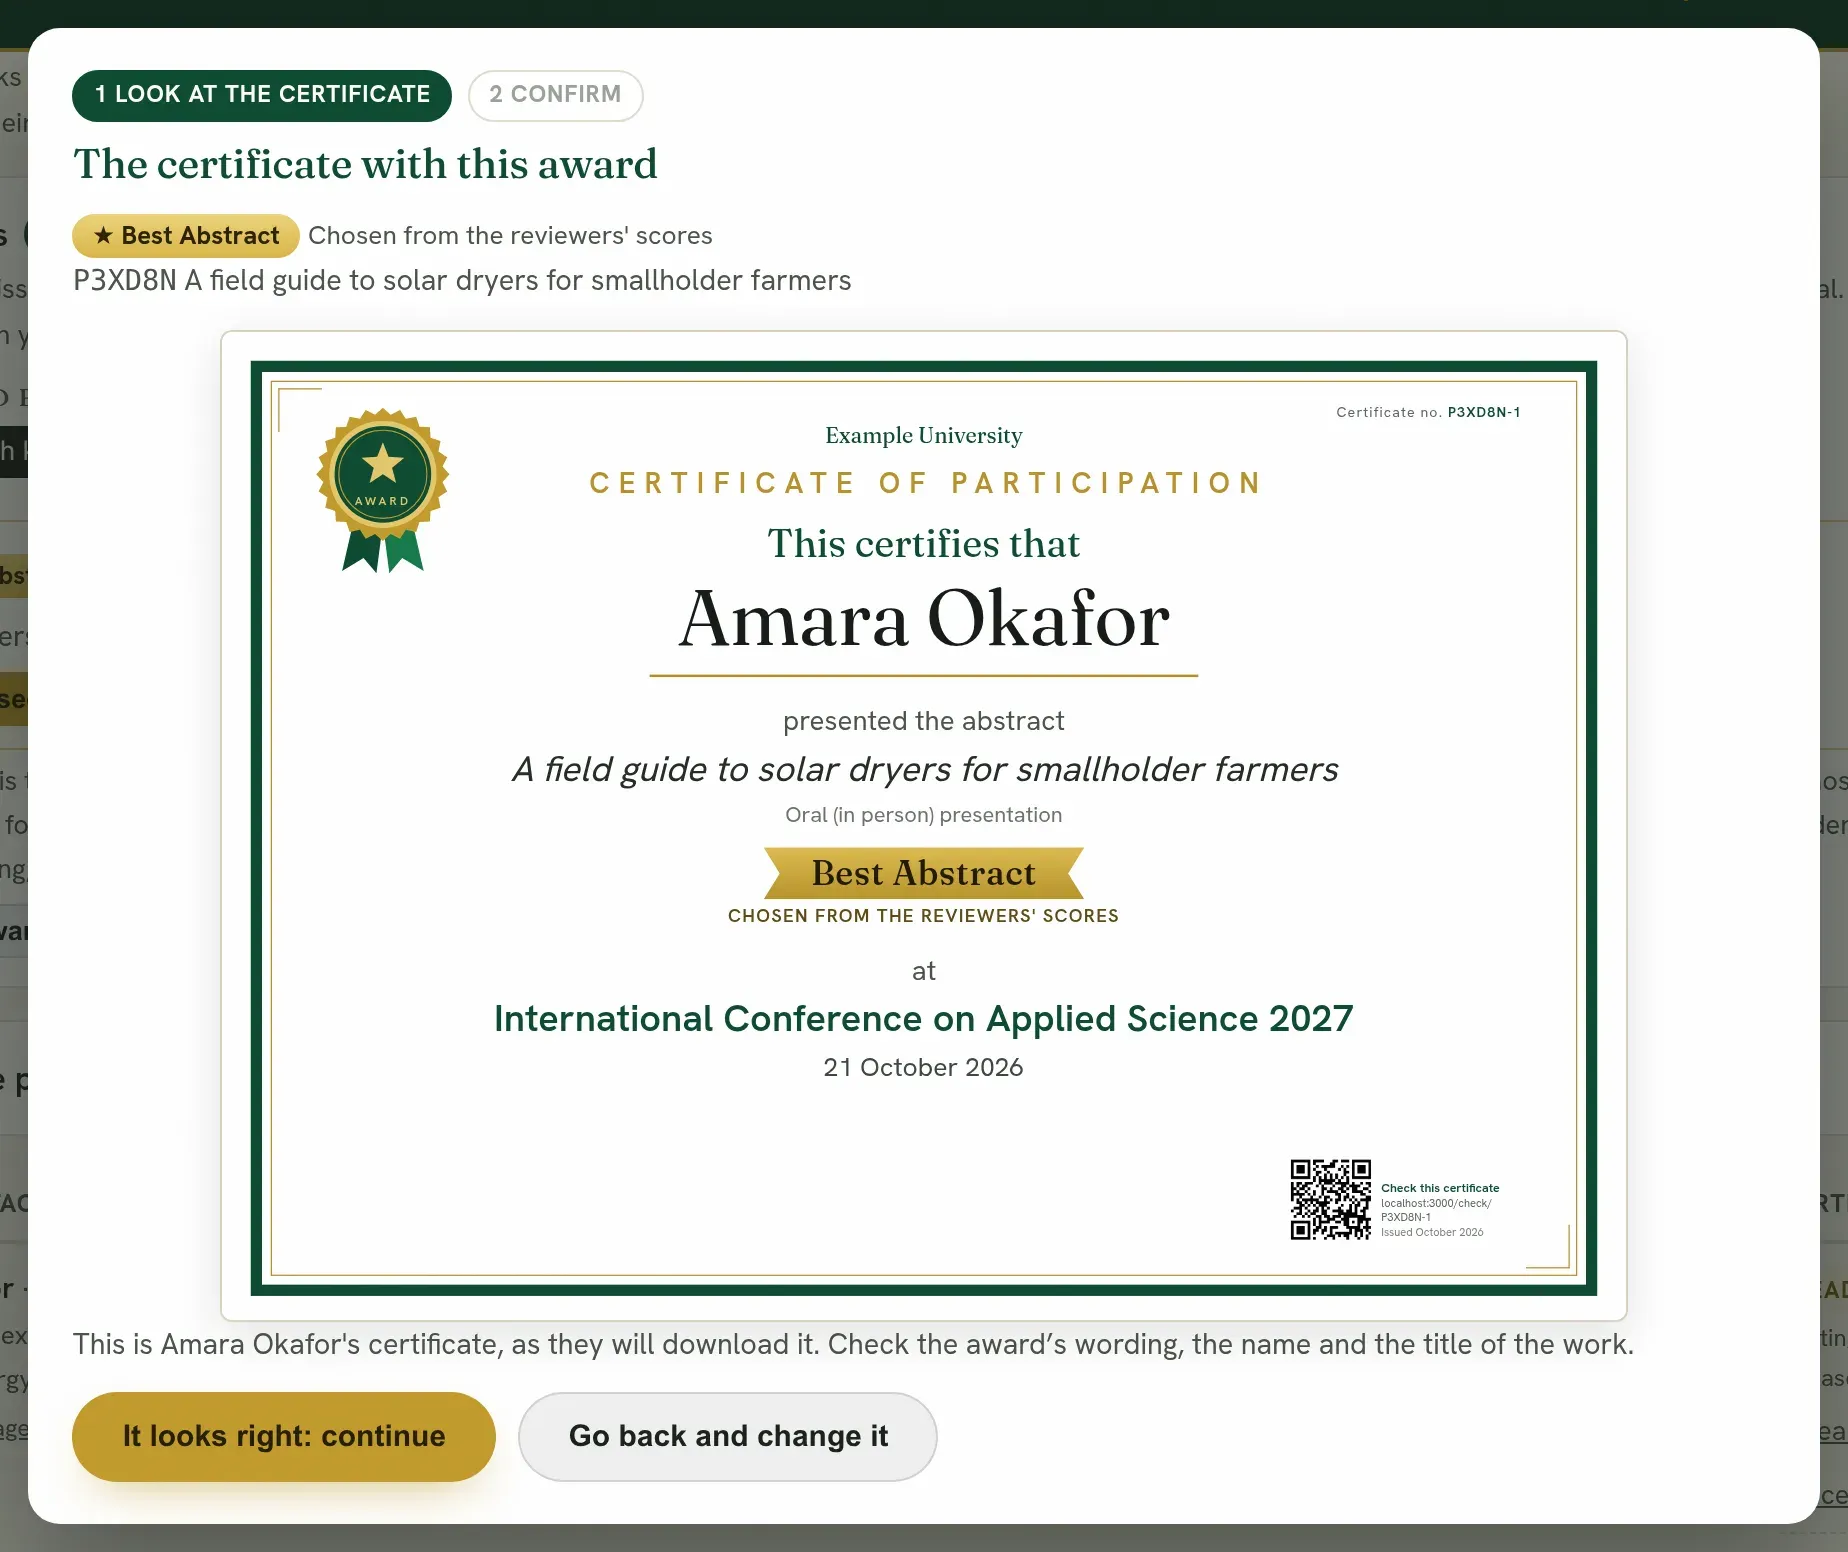
Task: Click the date '21 October 2026'
Action: coord(924,1067)
